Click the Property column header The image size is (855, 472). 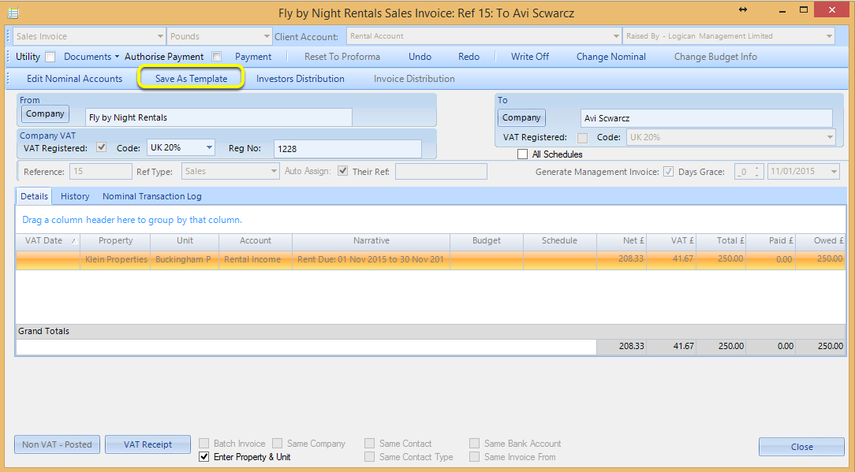115,240
